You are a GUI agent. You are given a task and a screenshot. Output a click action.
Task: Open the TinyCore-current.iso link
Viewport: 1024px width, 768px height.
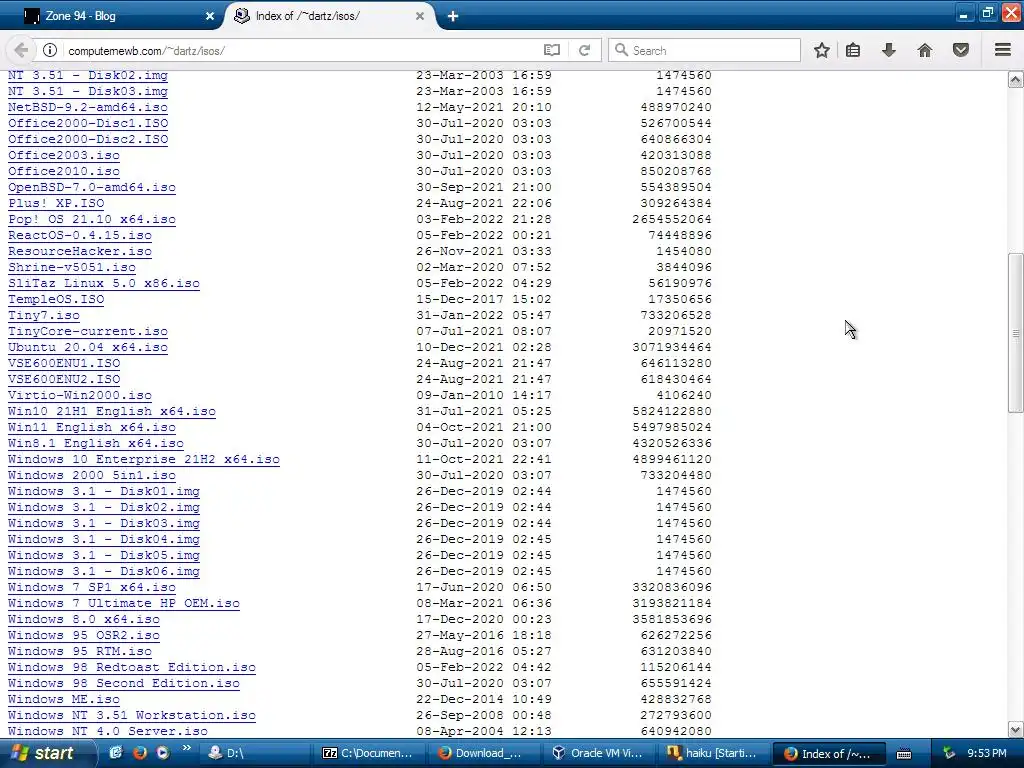[x=88, y=331]
